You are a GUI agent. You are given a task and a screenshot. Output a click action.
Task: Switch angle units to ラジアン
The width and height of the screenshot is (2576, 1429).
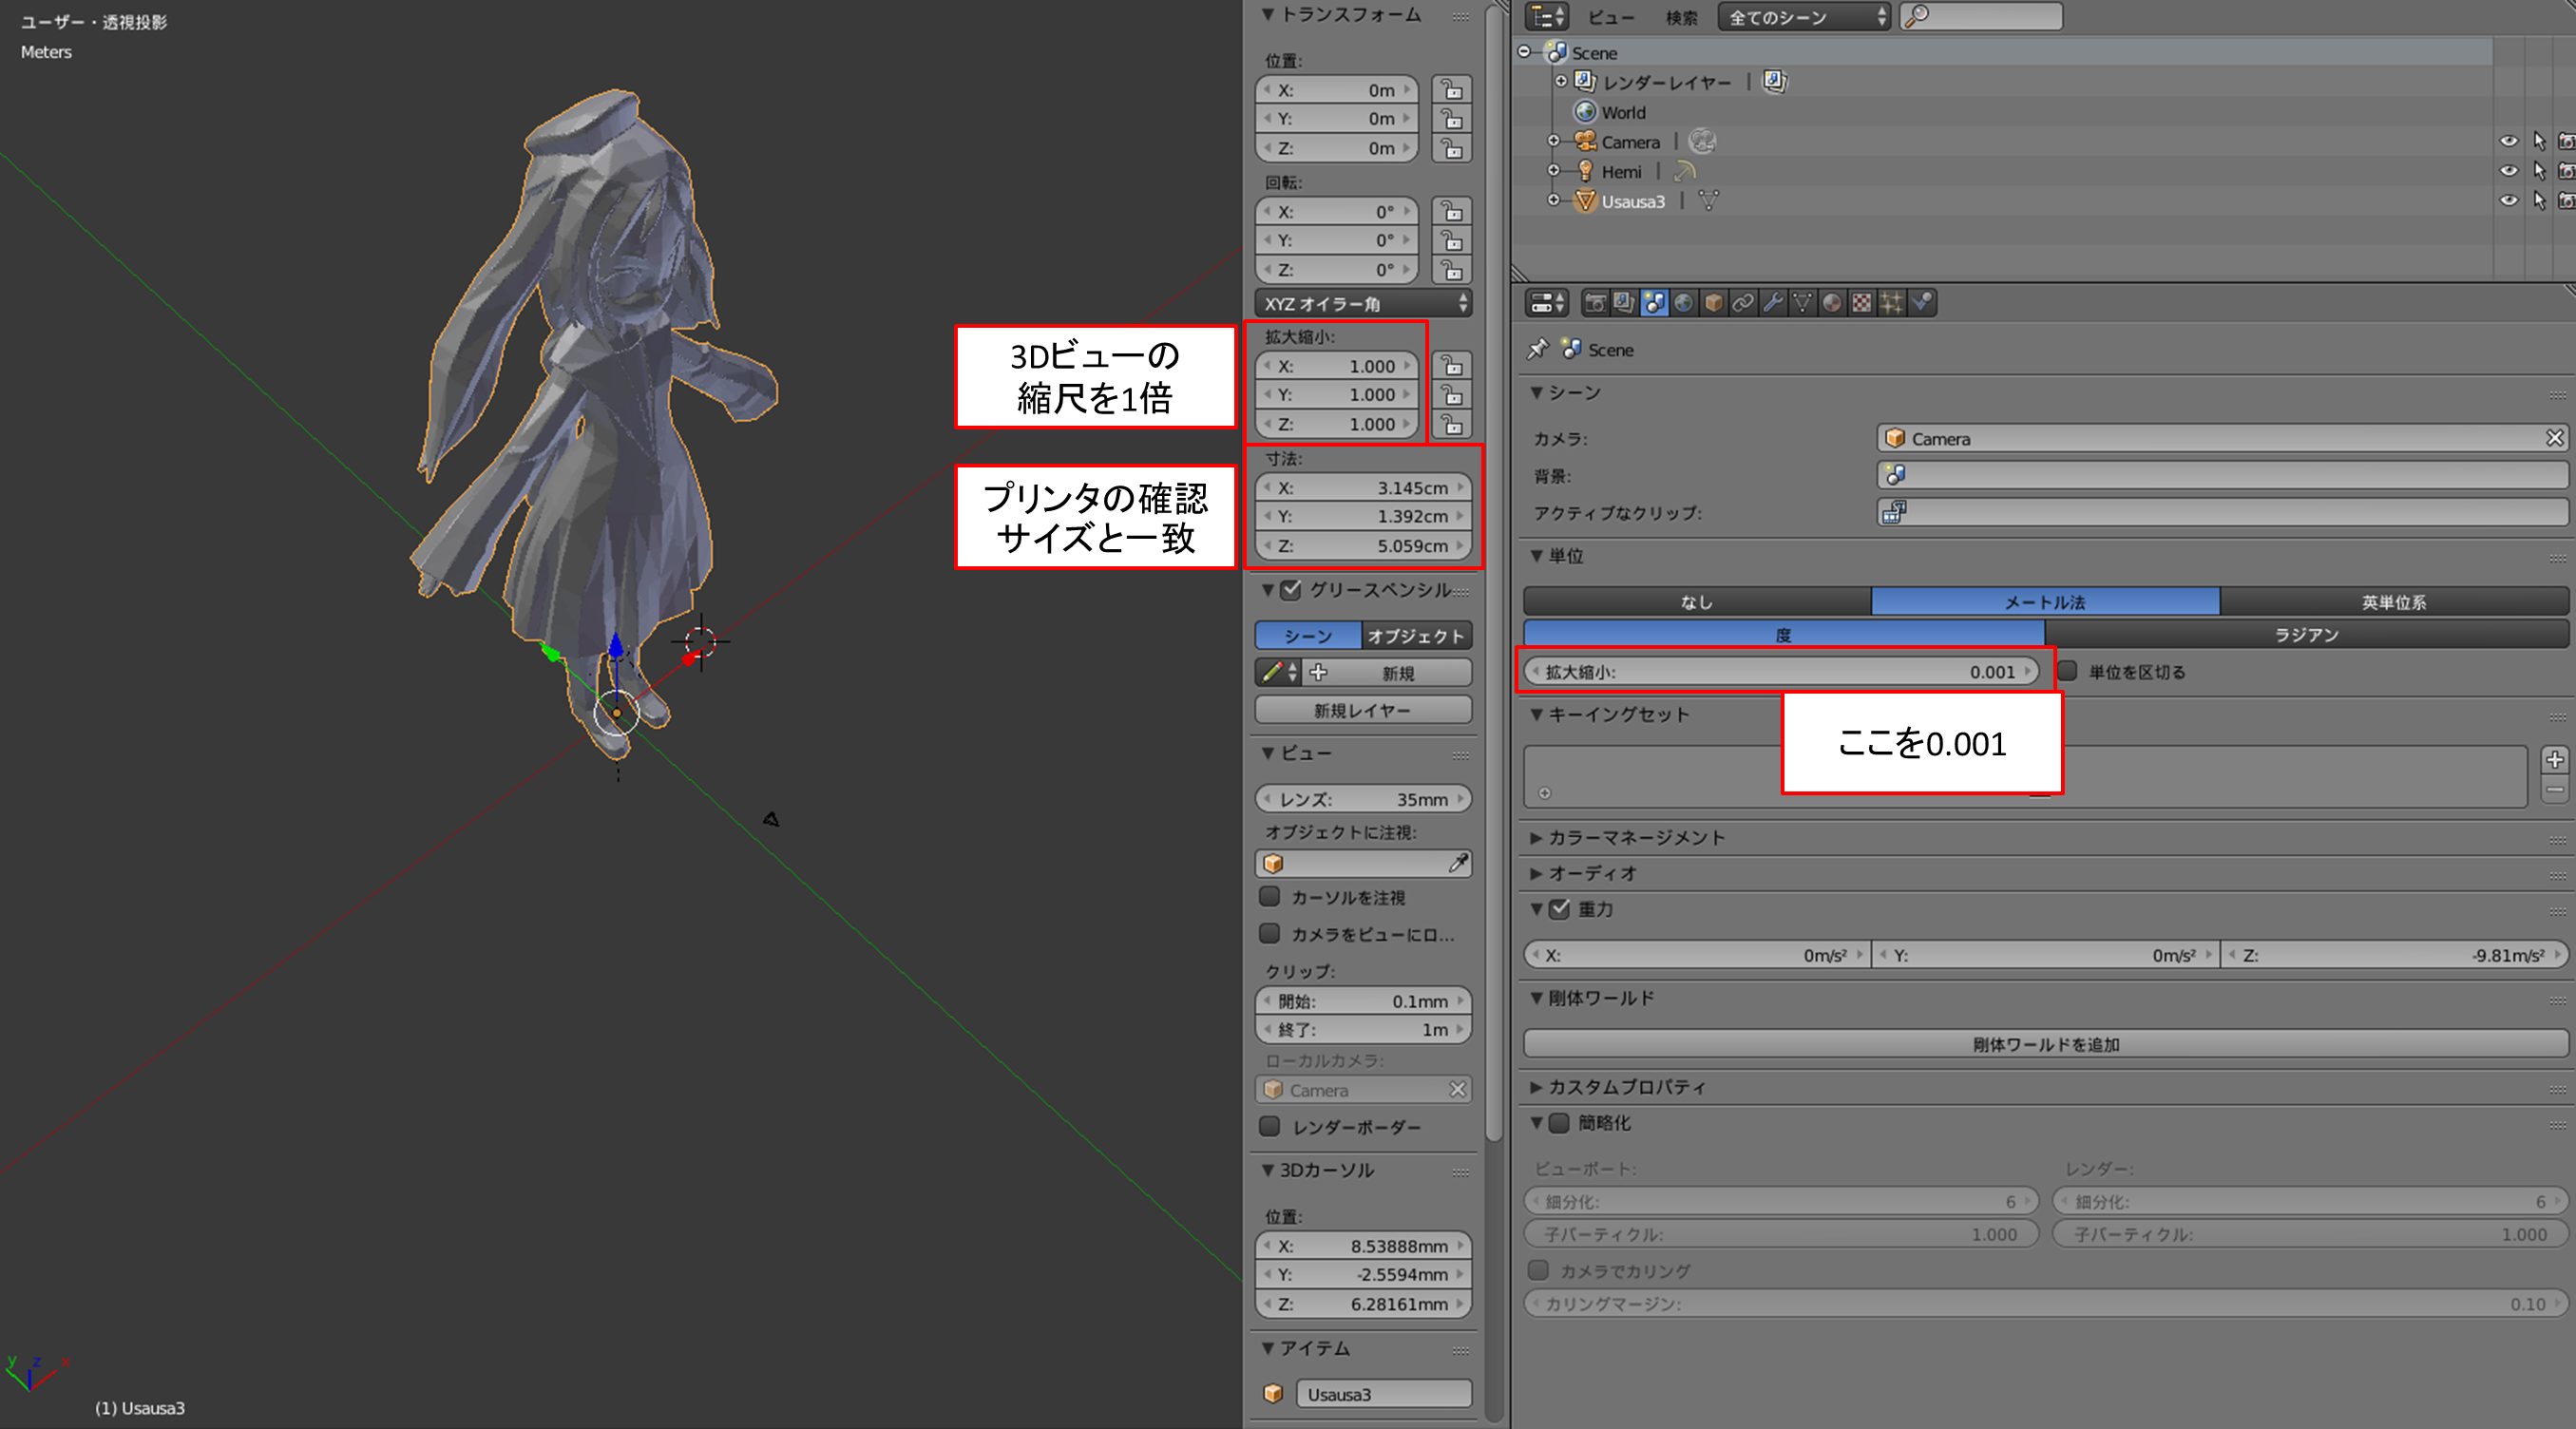point(2306,635)
